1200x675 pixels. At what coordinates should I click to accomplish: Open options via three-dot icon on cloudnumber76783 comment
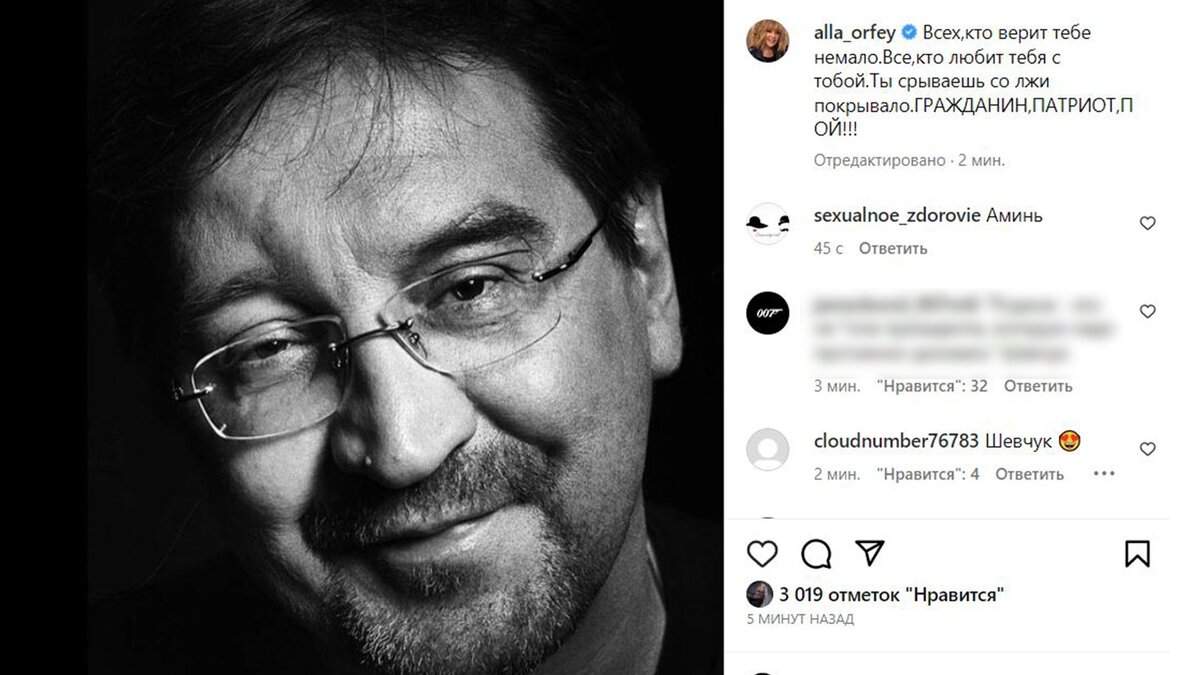[1103, 473]
